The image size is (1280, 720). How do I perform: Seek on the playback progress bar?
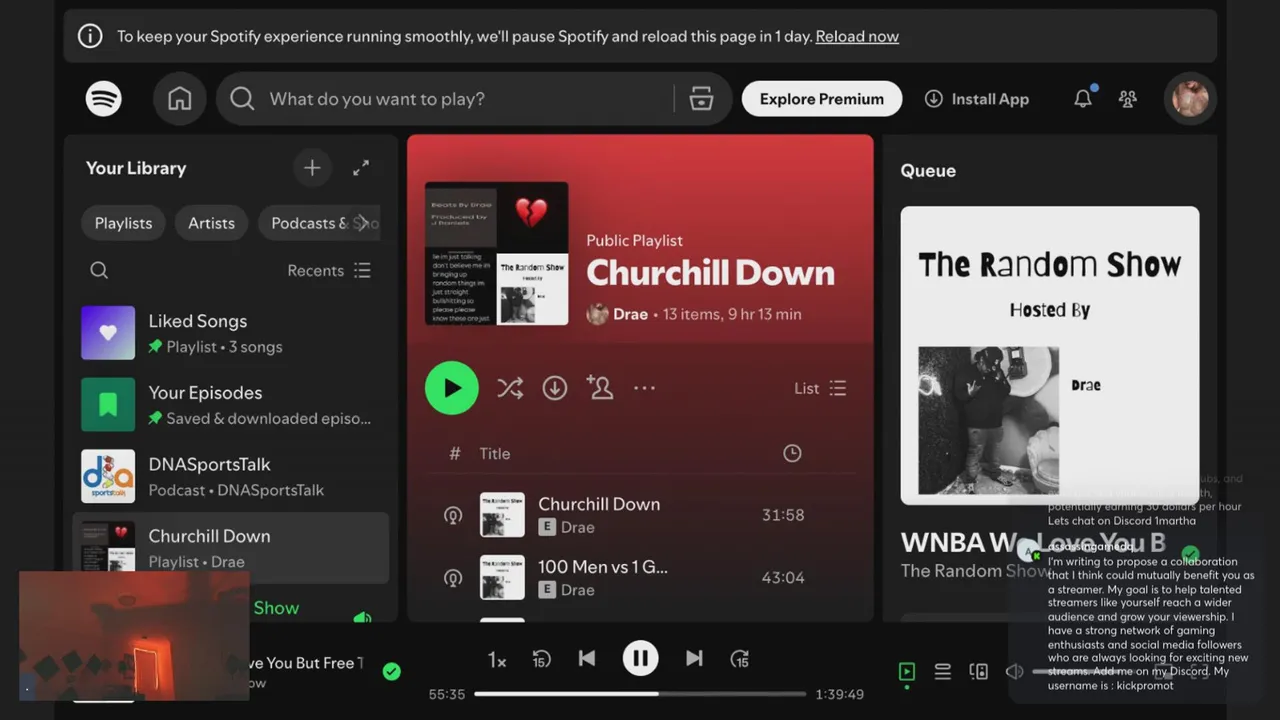pos(640,694)
